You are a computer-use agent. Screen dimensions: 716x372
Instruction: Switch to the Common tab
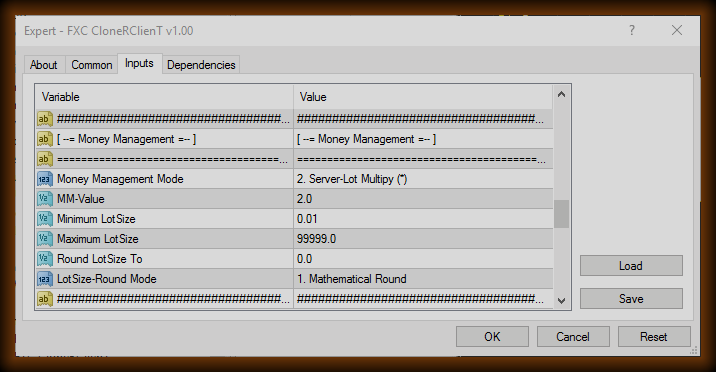click(x=92, y=65)
